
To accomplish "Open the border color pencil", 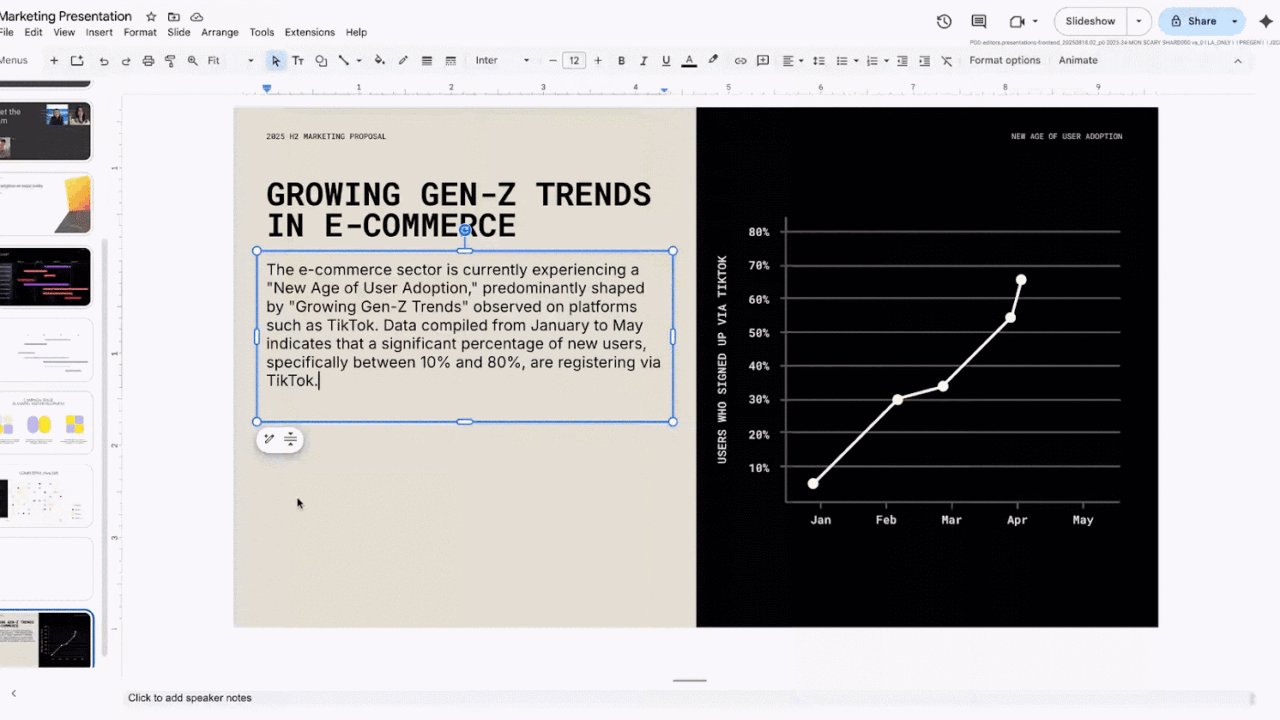I will [x=403, y=61].
